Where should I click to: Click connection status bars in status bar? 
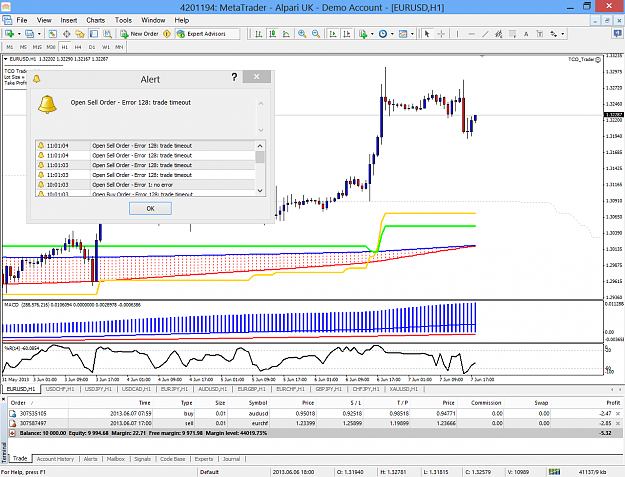pyautogui.click(x=554, y=472)
